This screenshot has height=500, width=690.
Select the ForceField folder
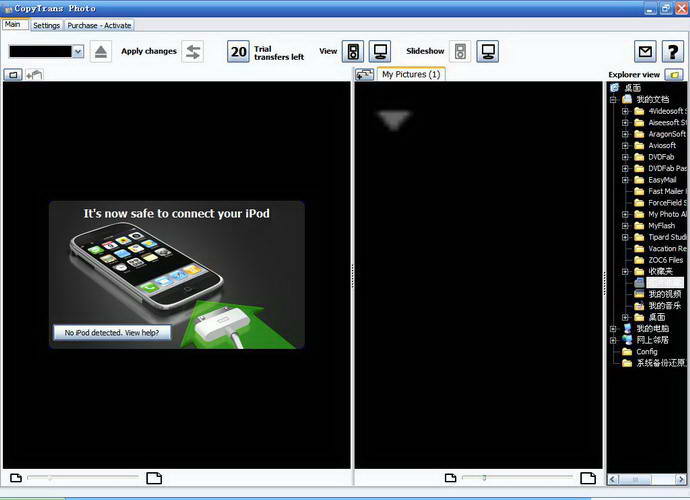[x=667, y=202]
